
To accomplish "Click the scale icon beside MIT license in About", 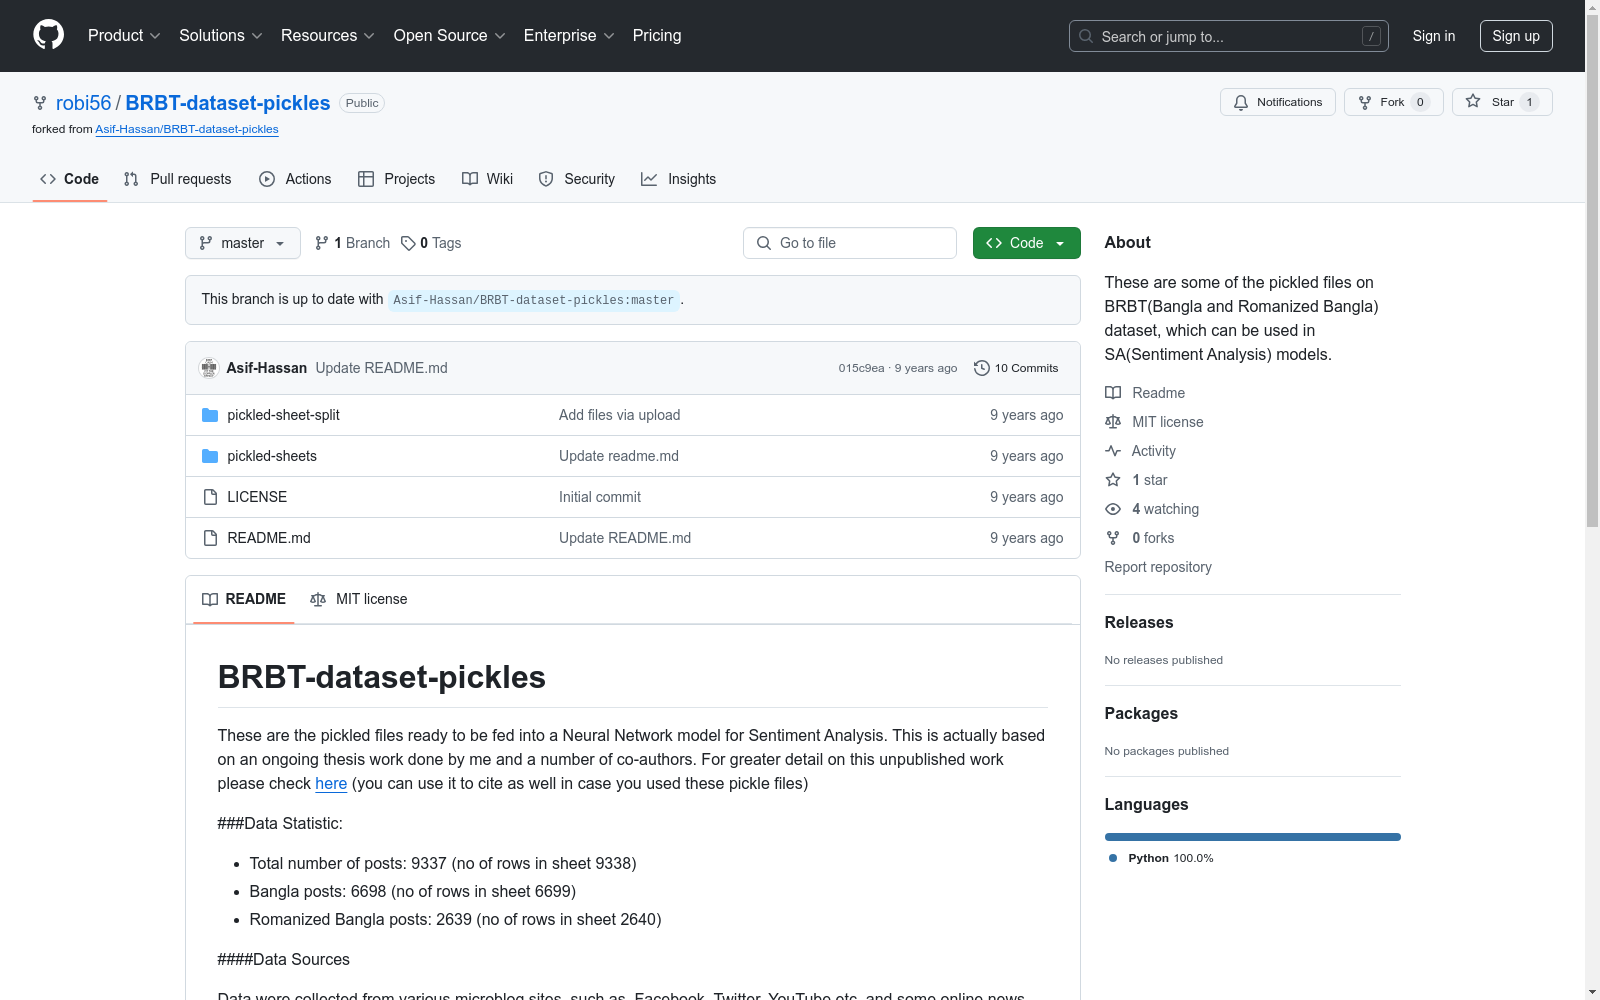I will point(1113,422).
